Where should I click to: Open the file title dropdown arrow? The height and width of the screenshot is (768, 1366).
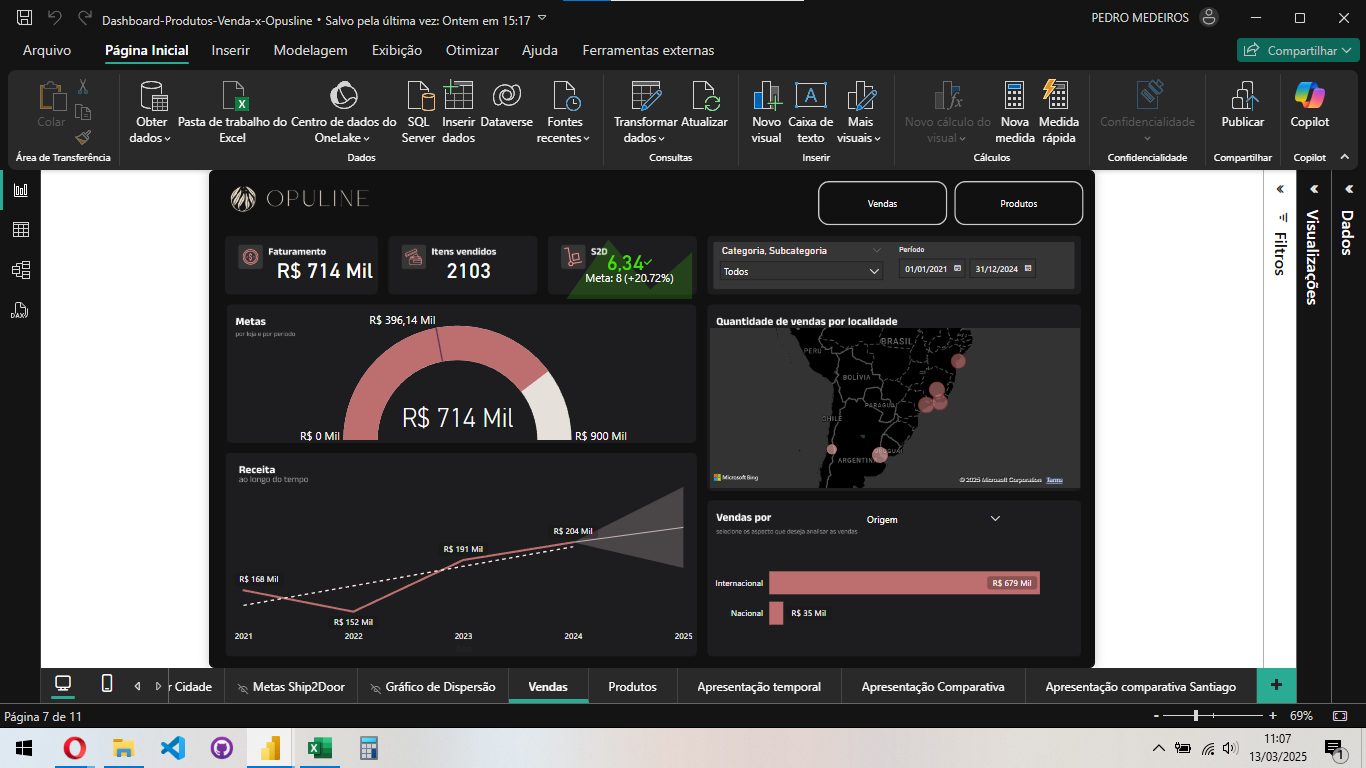542,18
